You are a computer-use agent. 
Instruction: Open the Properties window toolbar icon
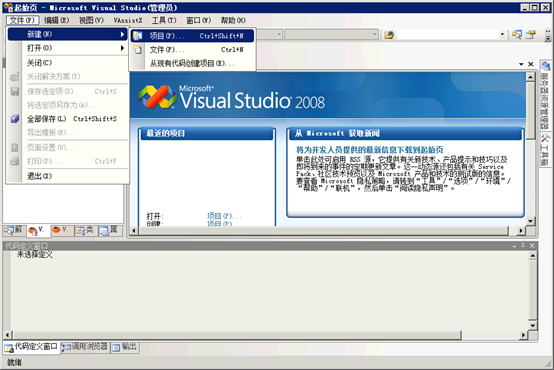(x=530, y=35)
